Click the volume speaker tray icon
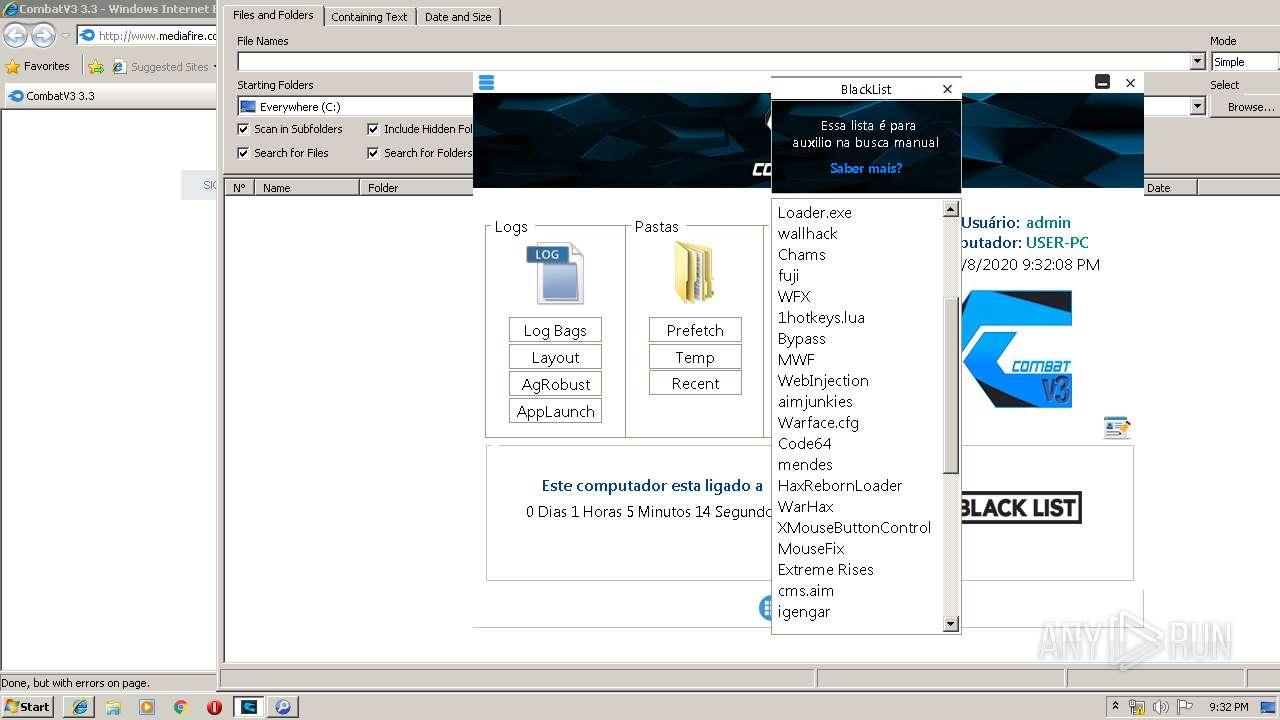Image resolution: width=1280 pixels, height=720 pixels. click(1161, 707)
